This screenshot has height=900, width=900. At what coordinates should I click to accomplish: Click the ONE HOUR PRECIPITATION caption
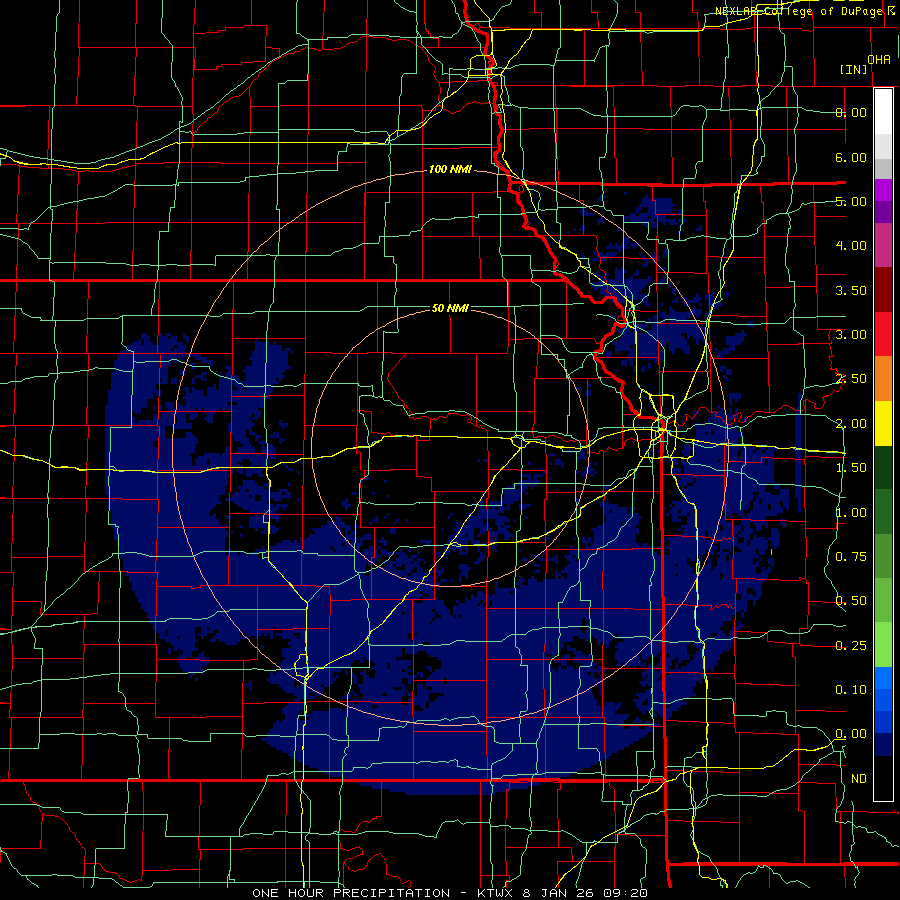pyautogui.click(x=450, y=893)
